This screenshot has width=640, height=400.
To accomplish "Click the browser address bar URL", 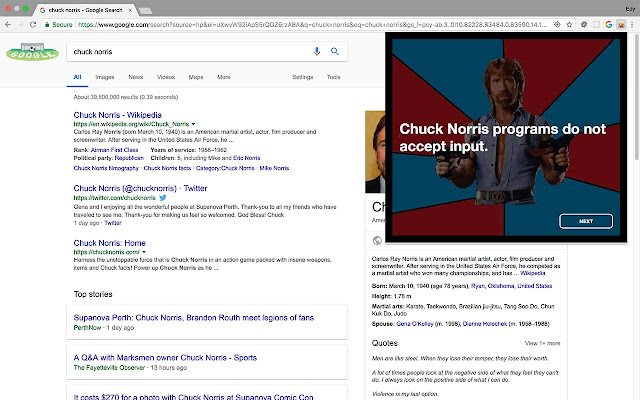I will point(312,24).
